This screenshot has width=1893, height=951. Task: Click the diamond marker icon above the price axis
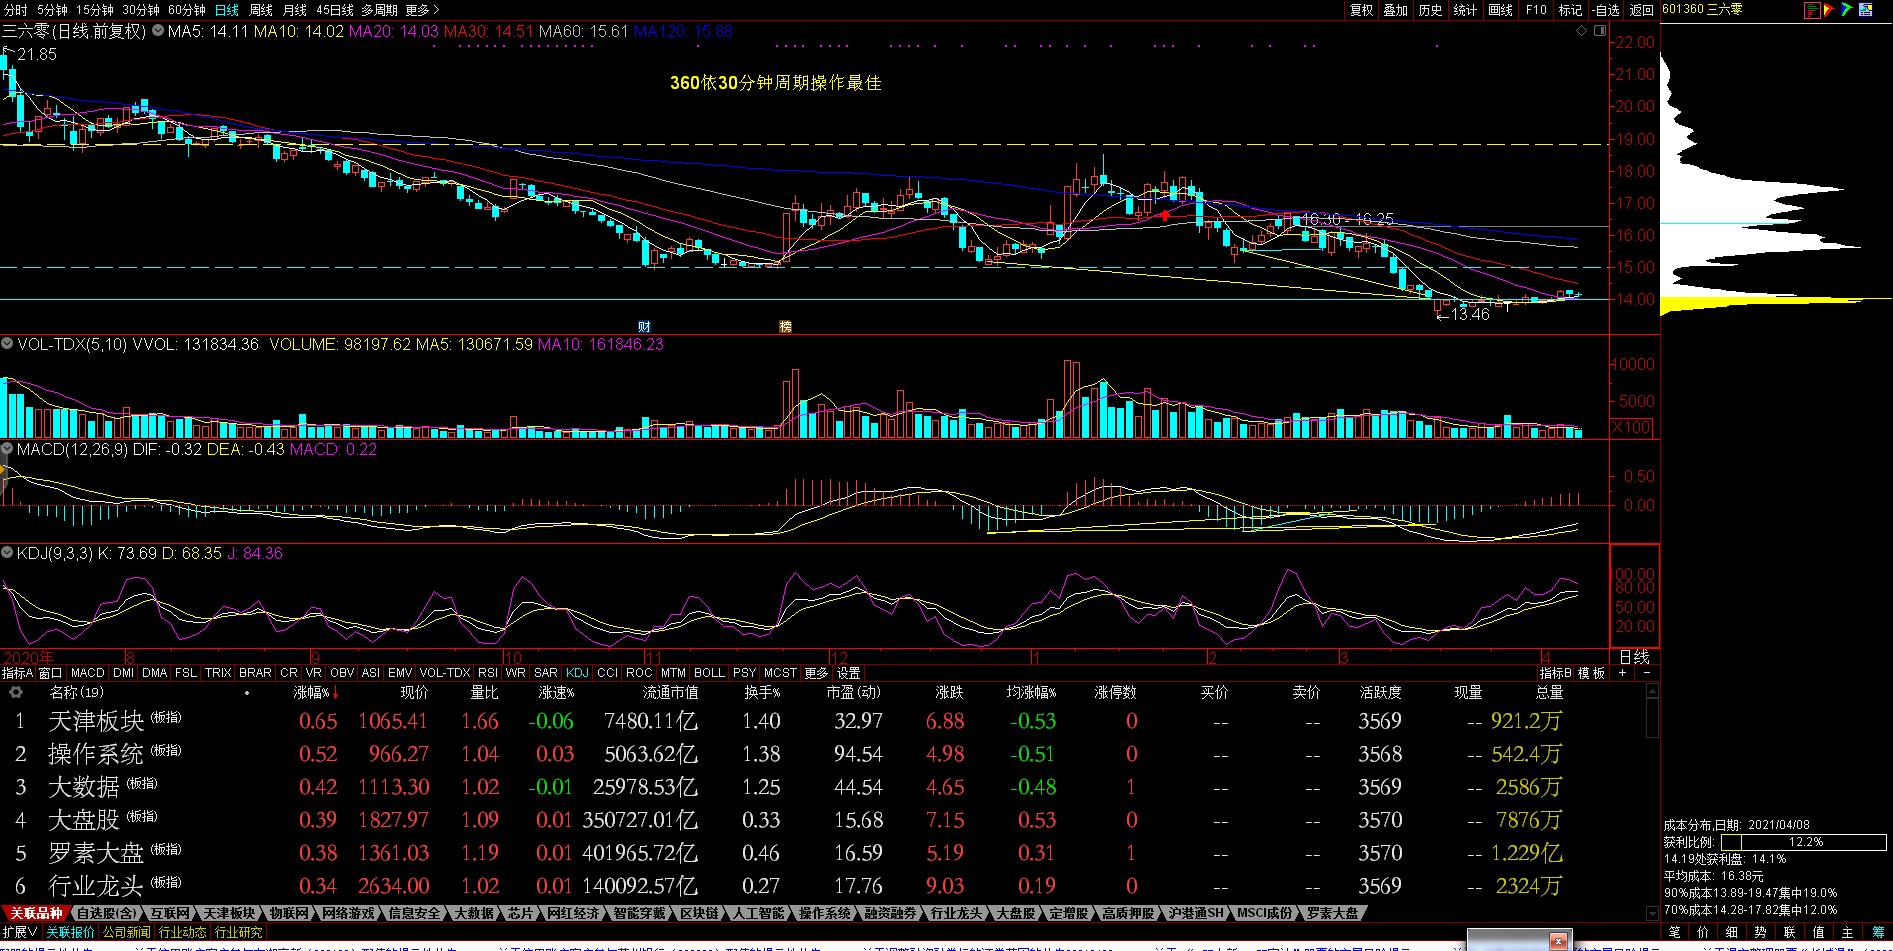(x=1582, y=31)
